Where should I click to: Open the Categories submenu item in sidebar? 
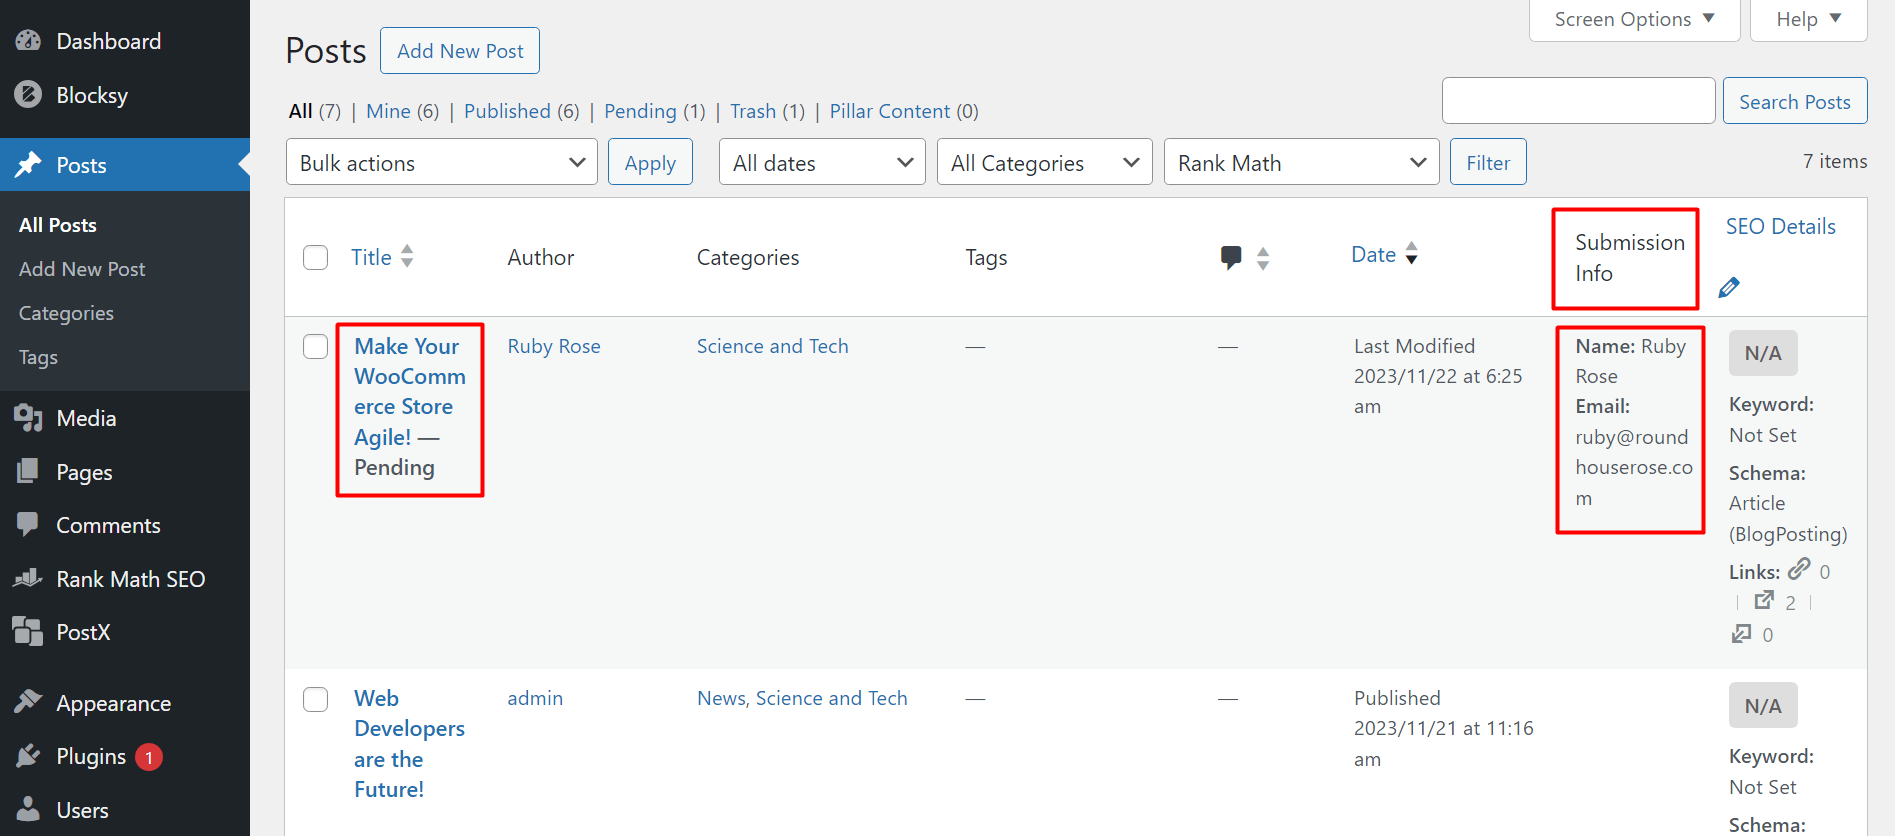(66, 313)
